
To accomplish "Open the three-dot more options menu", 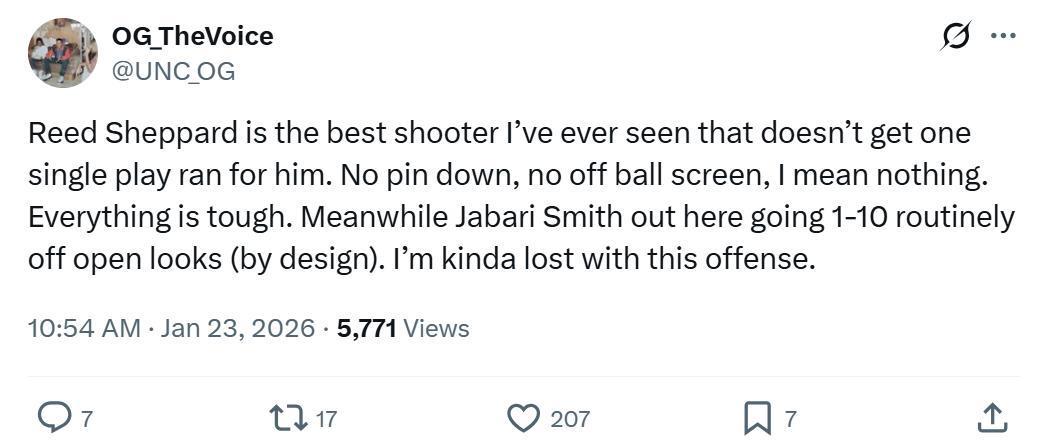I will 1002,37.
